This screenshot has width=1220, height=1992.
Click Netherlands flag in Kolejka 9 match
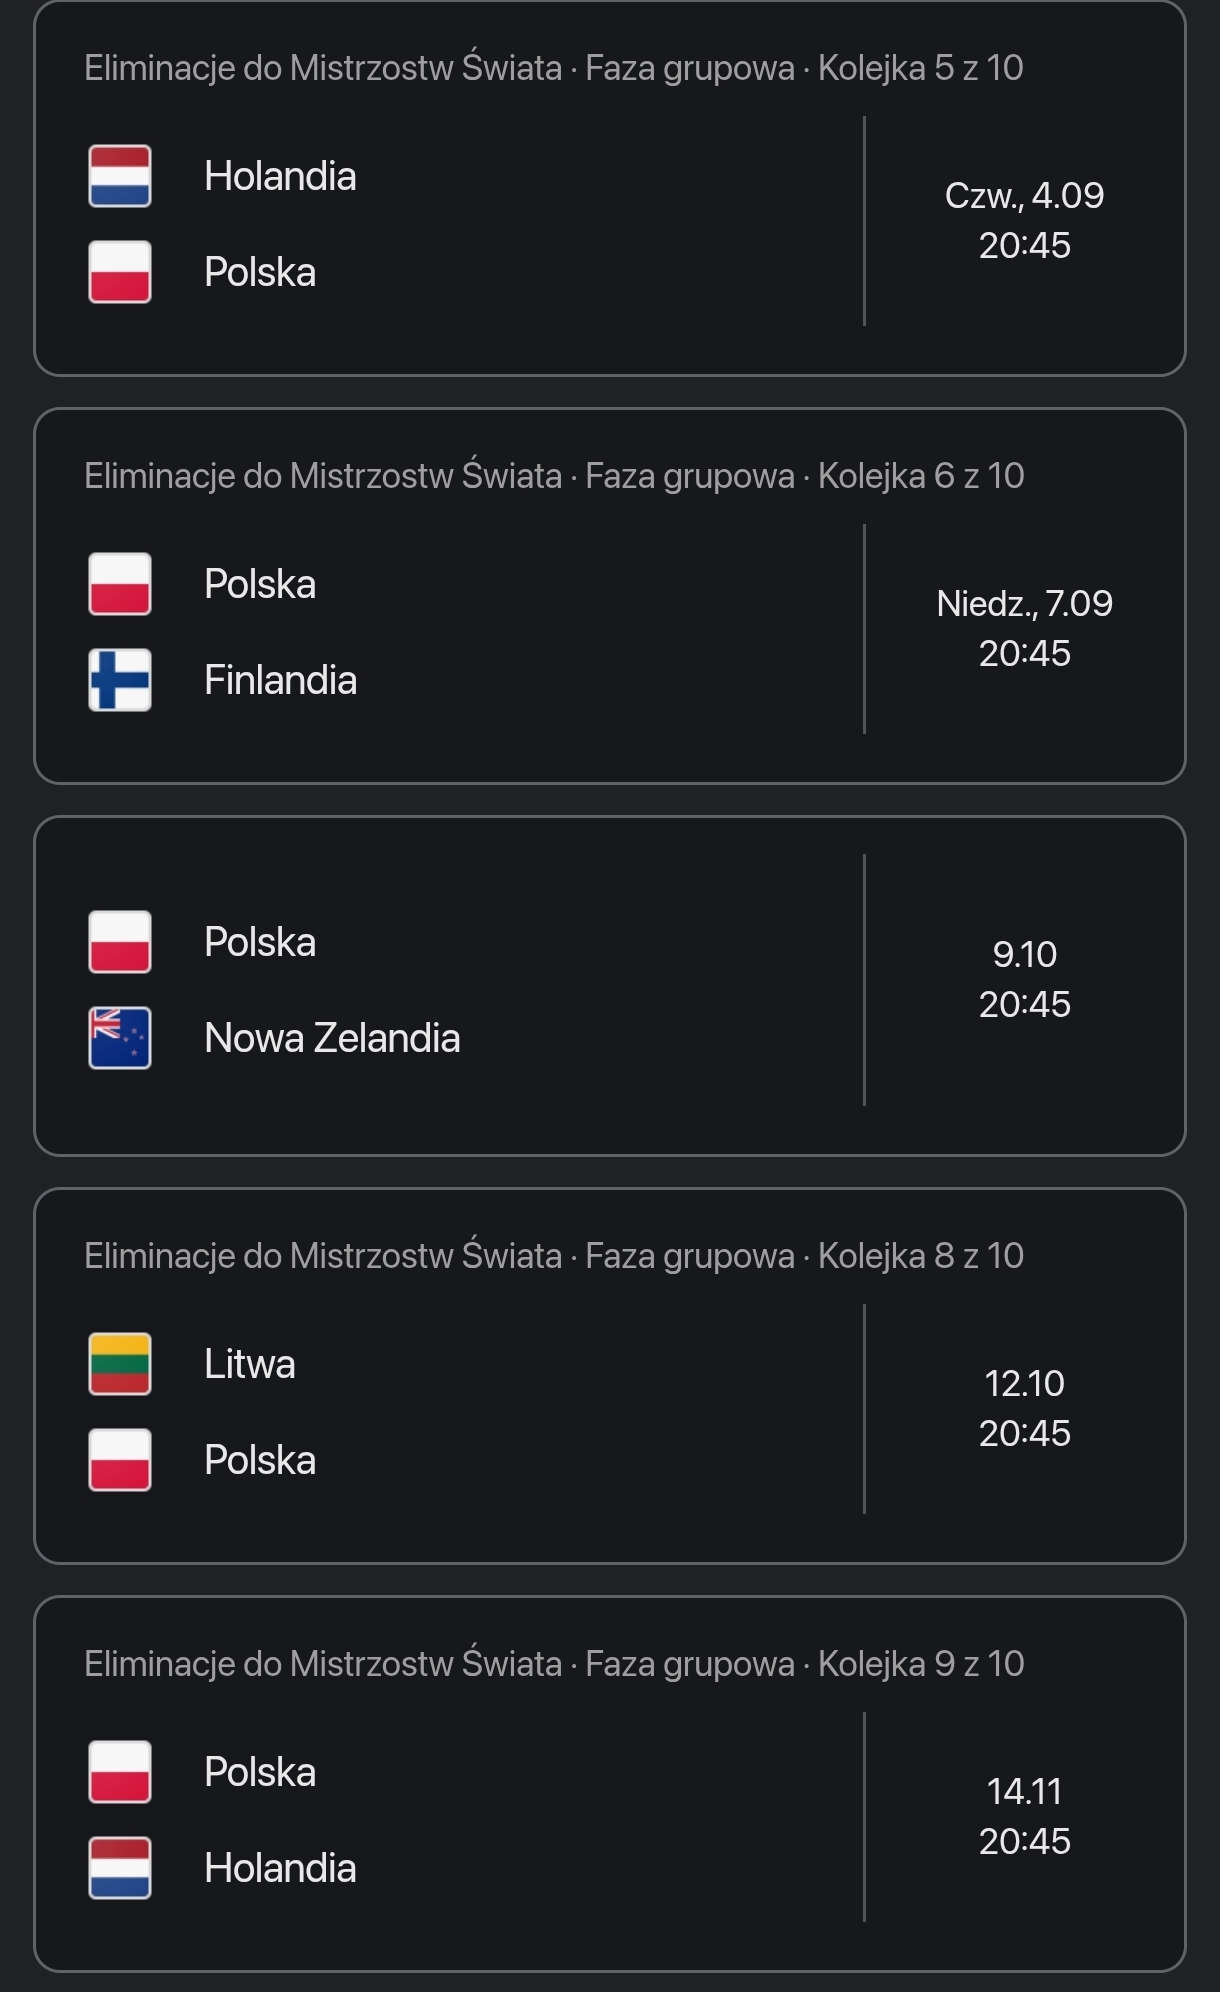[120, 1868]
